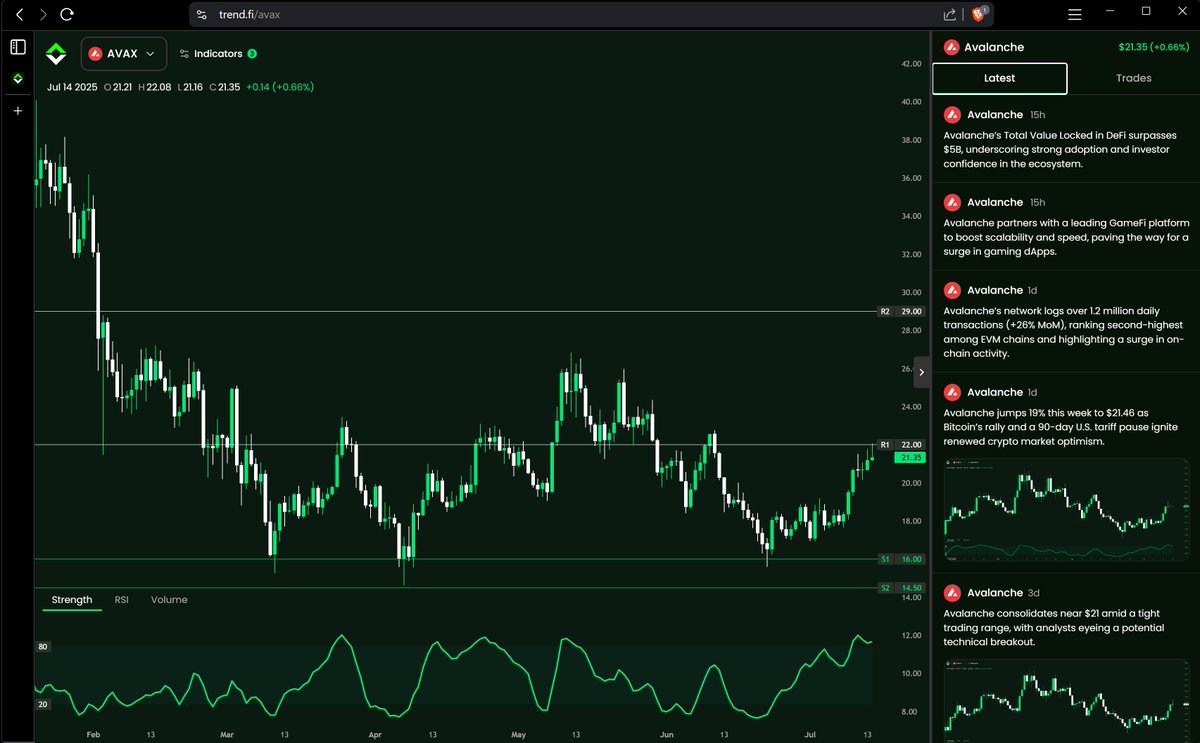Click the 20 strength level marker
This screenshot has width=1200, height=743.
point(43,705)
